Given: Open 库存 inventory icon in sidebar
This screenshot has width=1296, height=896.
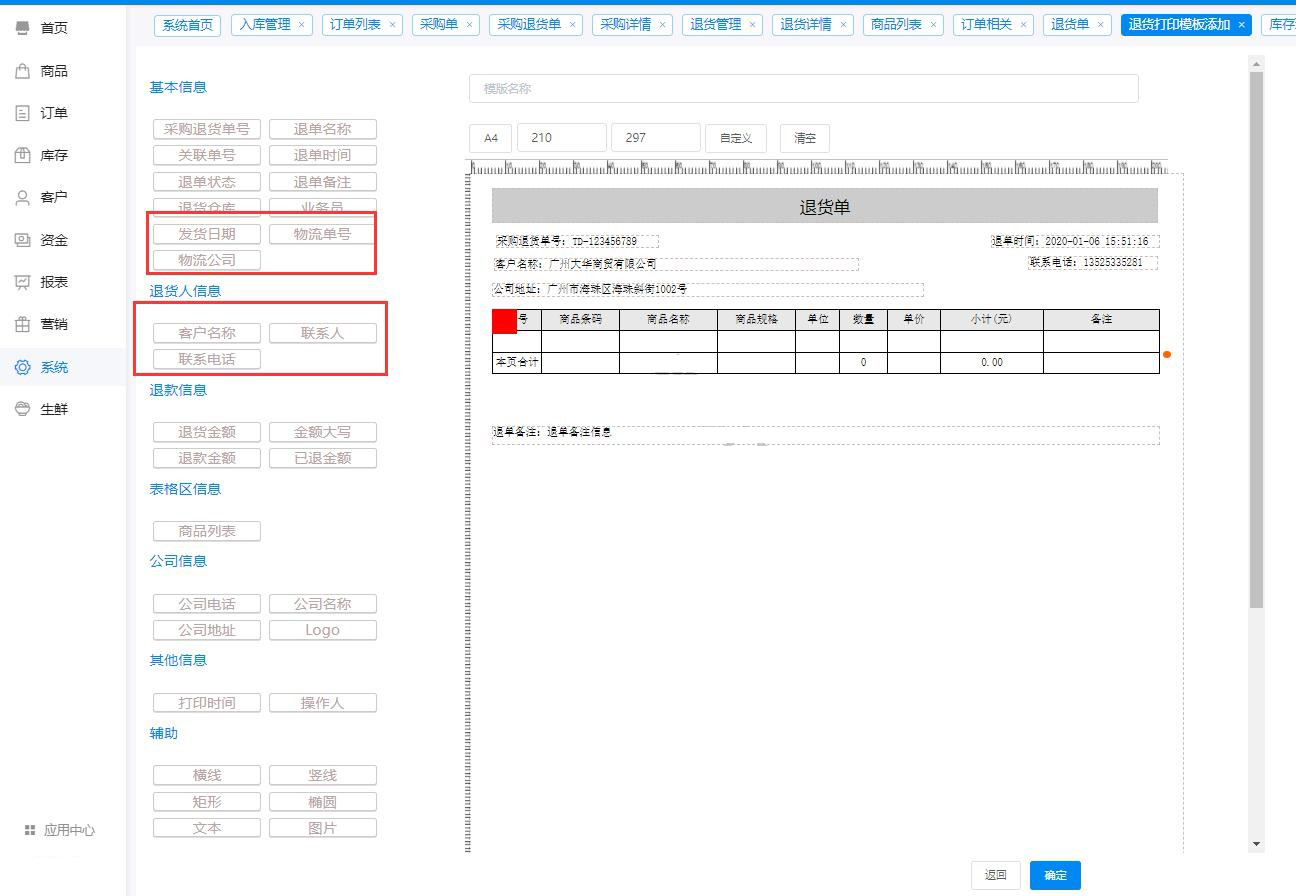Looking at the screenshot, I should click(22, 155).
